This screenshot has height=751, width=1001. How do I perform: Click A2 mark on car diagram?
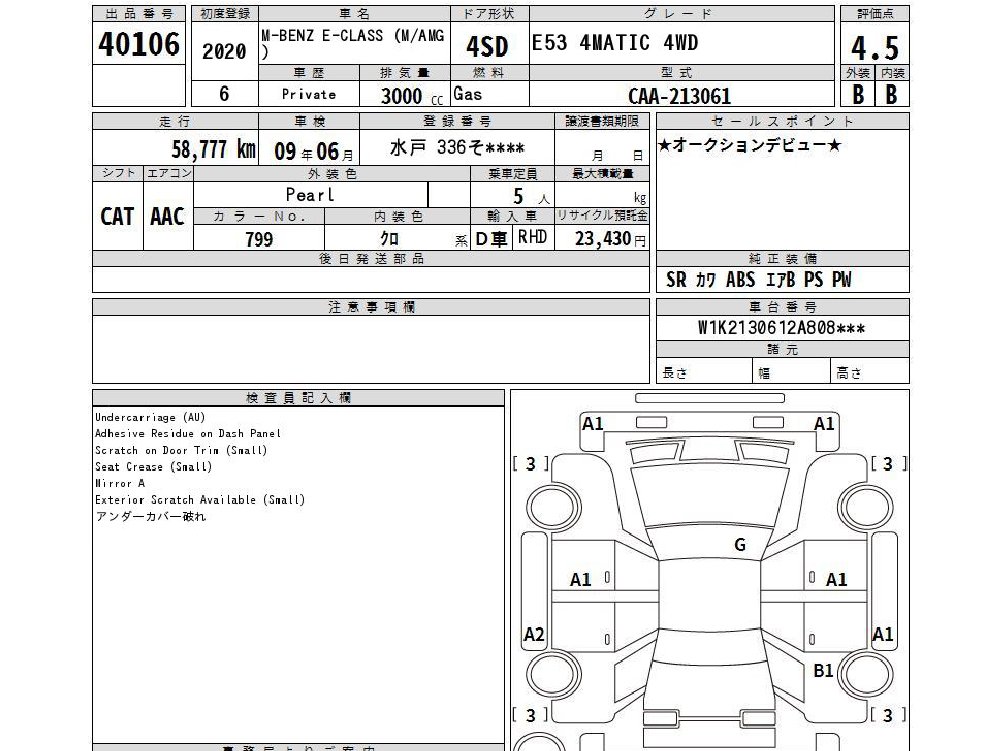click(x=534, y=634)
